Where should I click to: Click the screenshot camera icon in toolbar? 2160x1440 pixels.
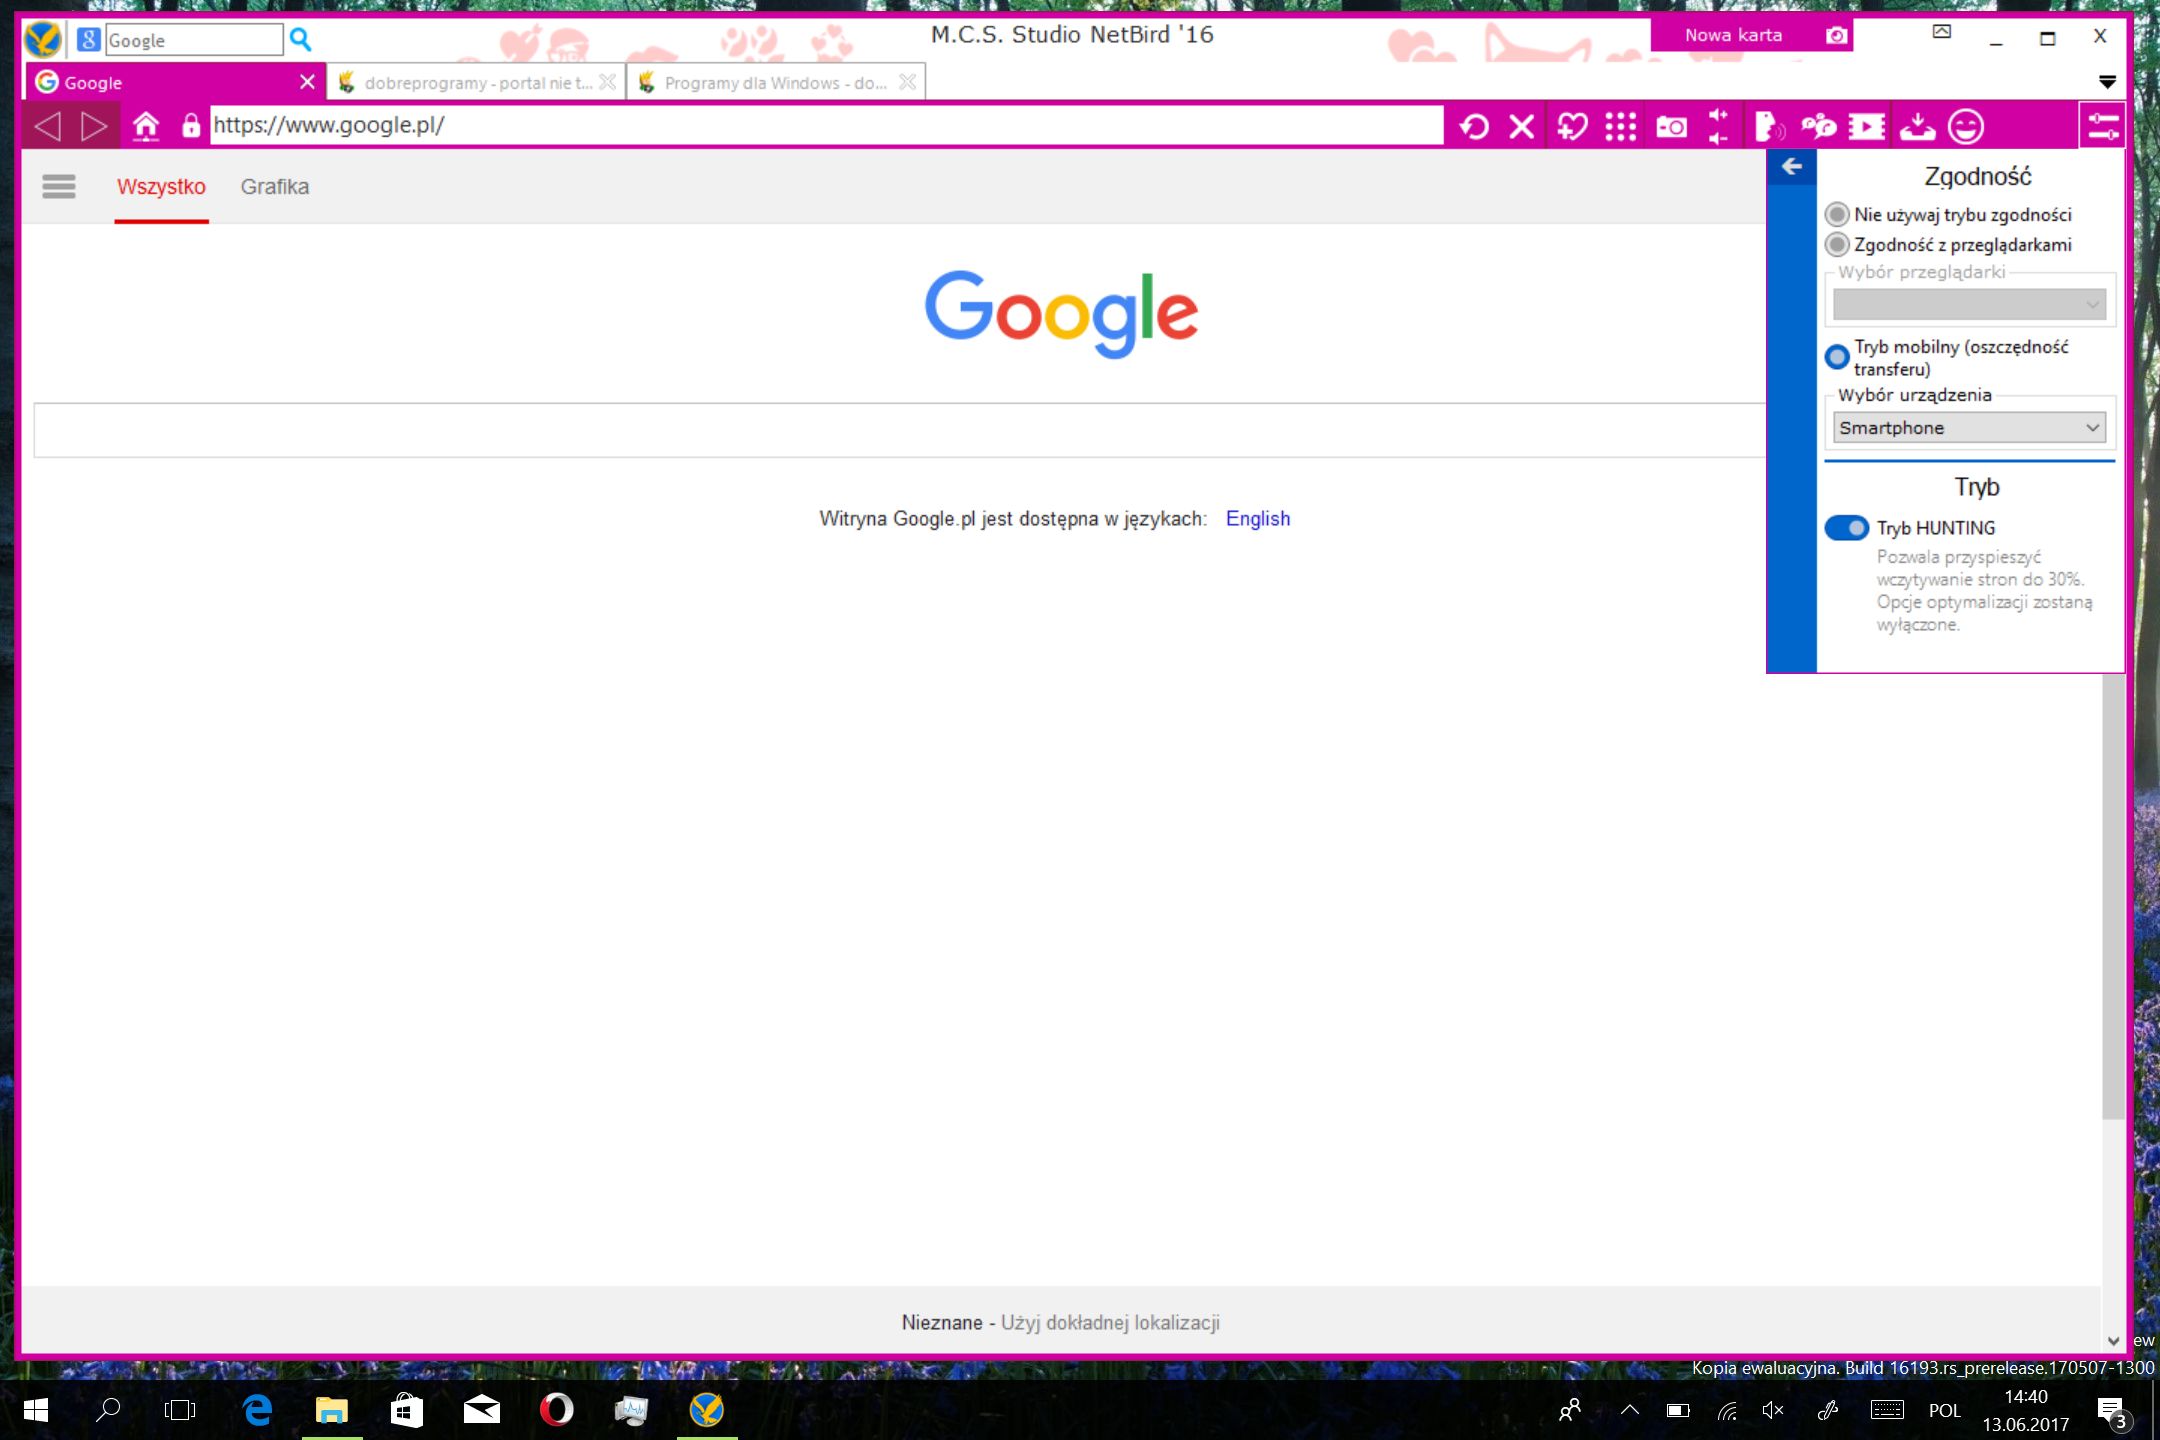pos(1671,127)
